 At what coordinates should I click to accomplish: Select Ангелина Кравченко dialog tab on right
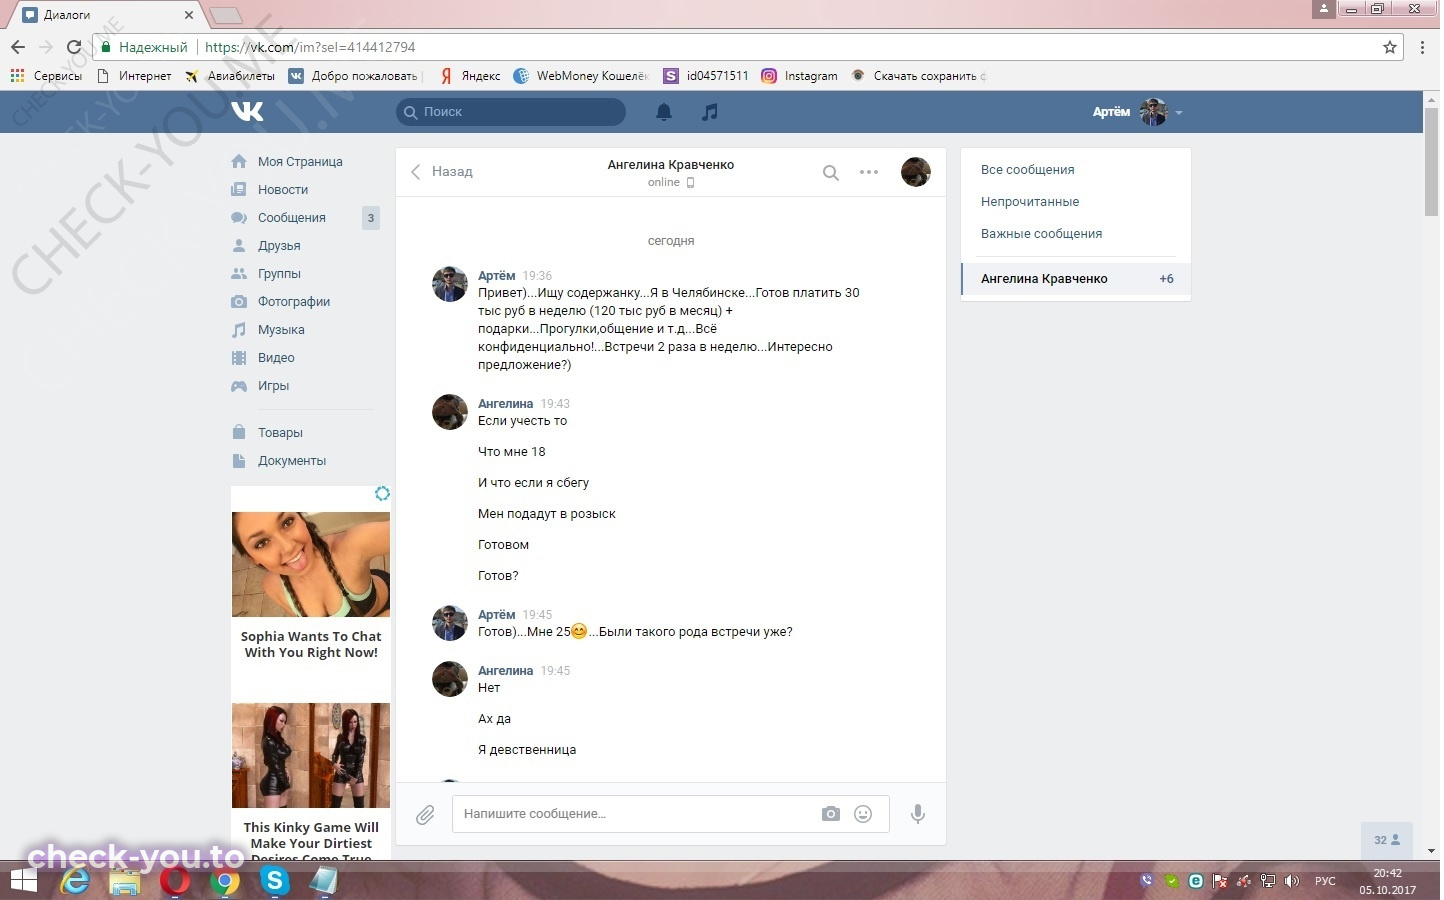coord(1076,279)
